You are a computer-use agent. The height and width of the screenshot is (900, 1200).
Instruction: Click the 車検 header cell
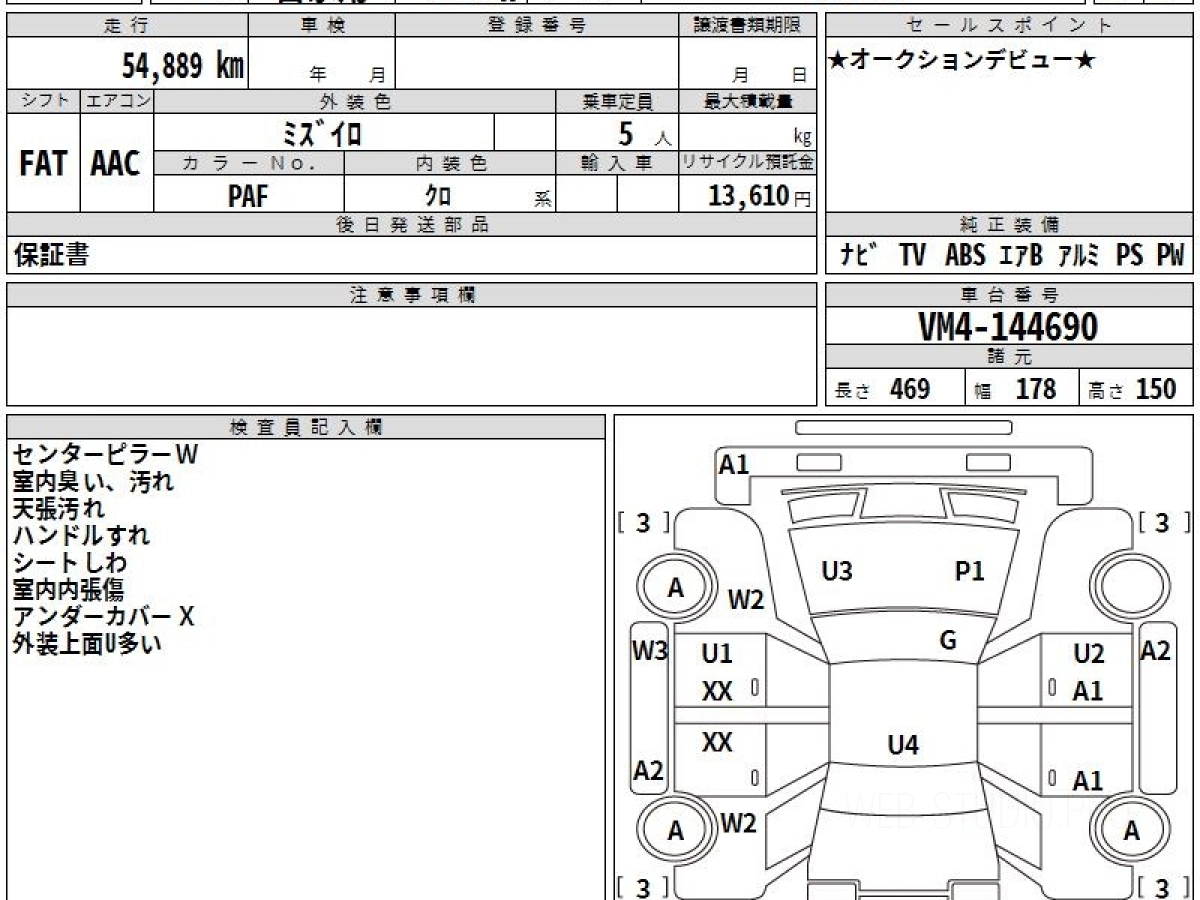(x=321, y=26)
